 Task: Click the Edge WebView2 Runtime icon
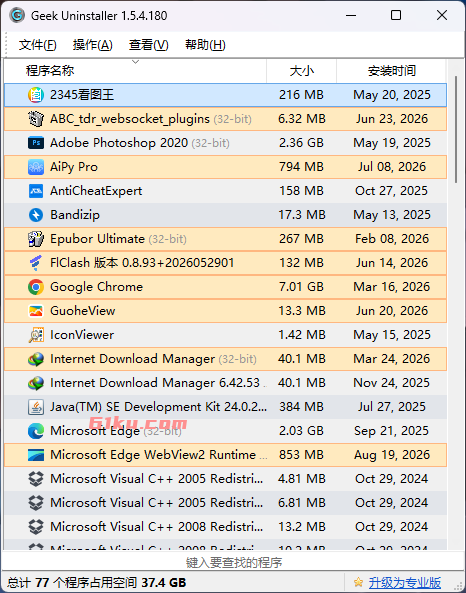click(36, 455)
